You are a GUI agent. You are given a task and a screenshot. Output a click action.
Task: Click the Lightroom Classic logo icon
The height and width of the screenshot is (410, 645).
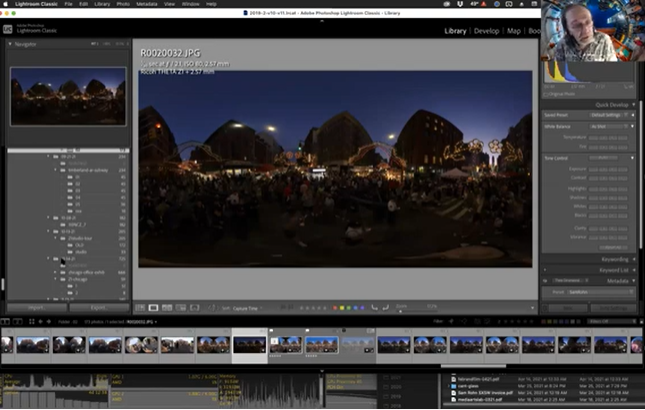[x=8, y=29]
